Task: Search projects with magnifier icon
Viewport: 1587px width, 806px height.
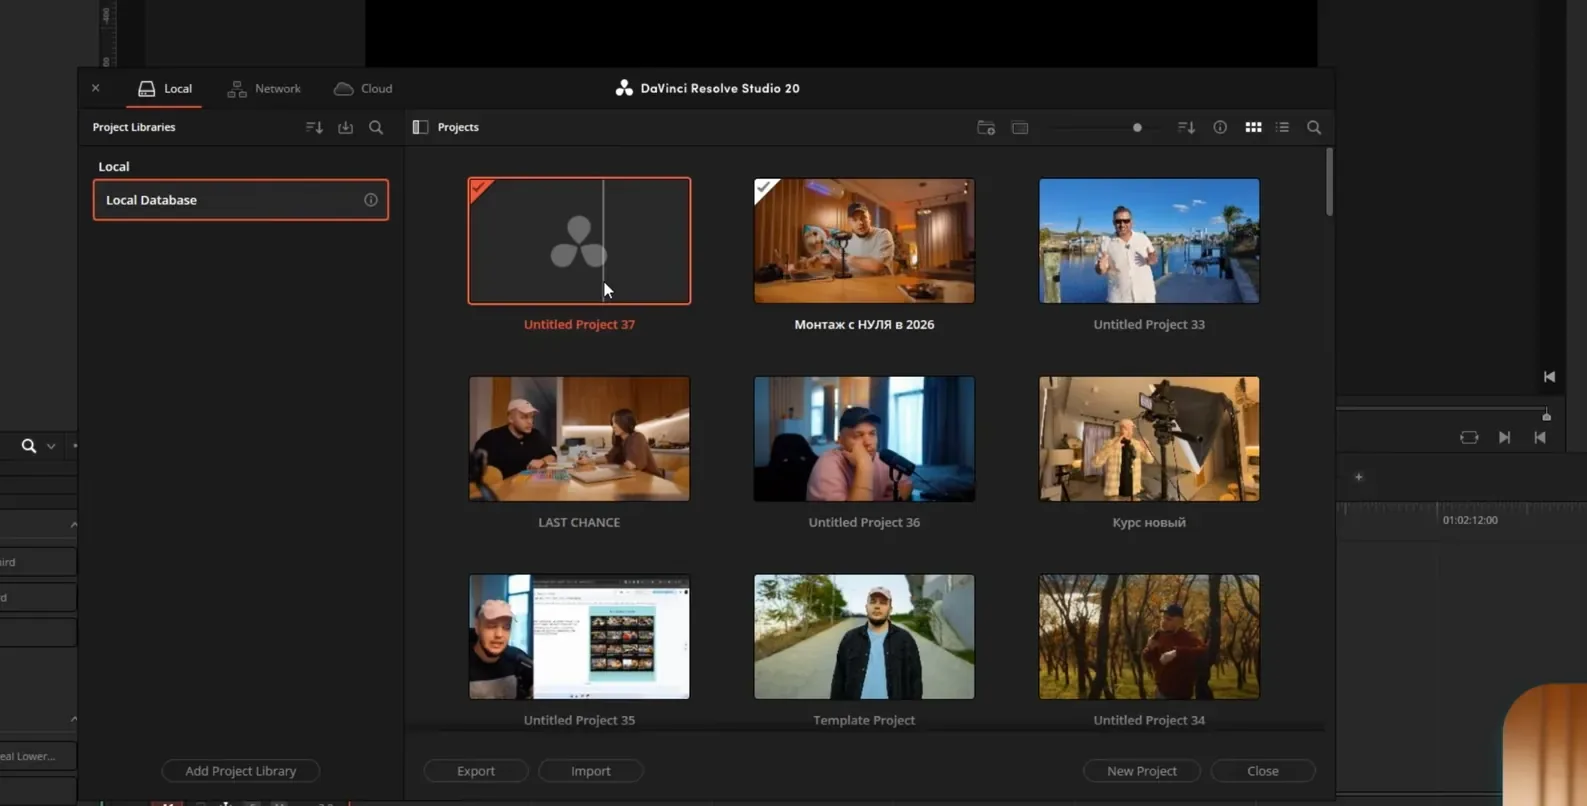Action: tap(1314, 127)
